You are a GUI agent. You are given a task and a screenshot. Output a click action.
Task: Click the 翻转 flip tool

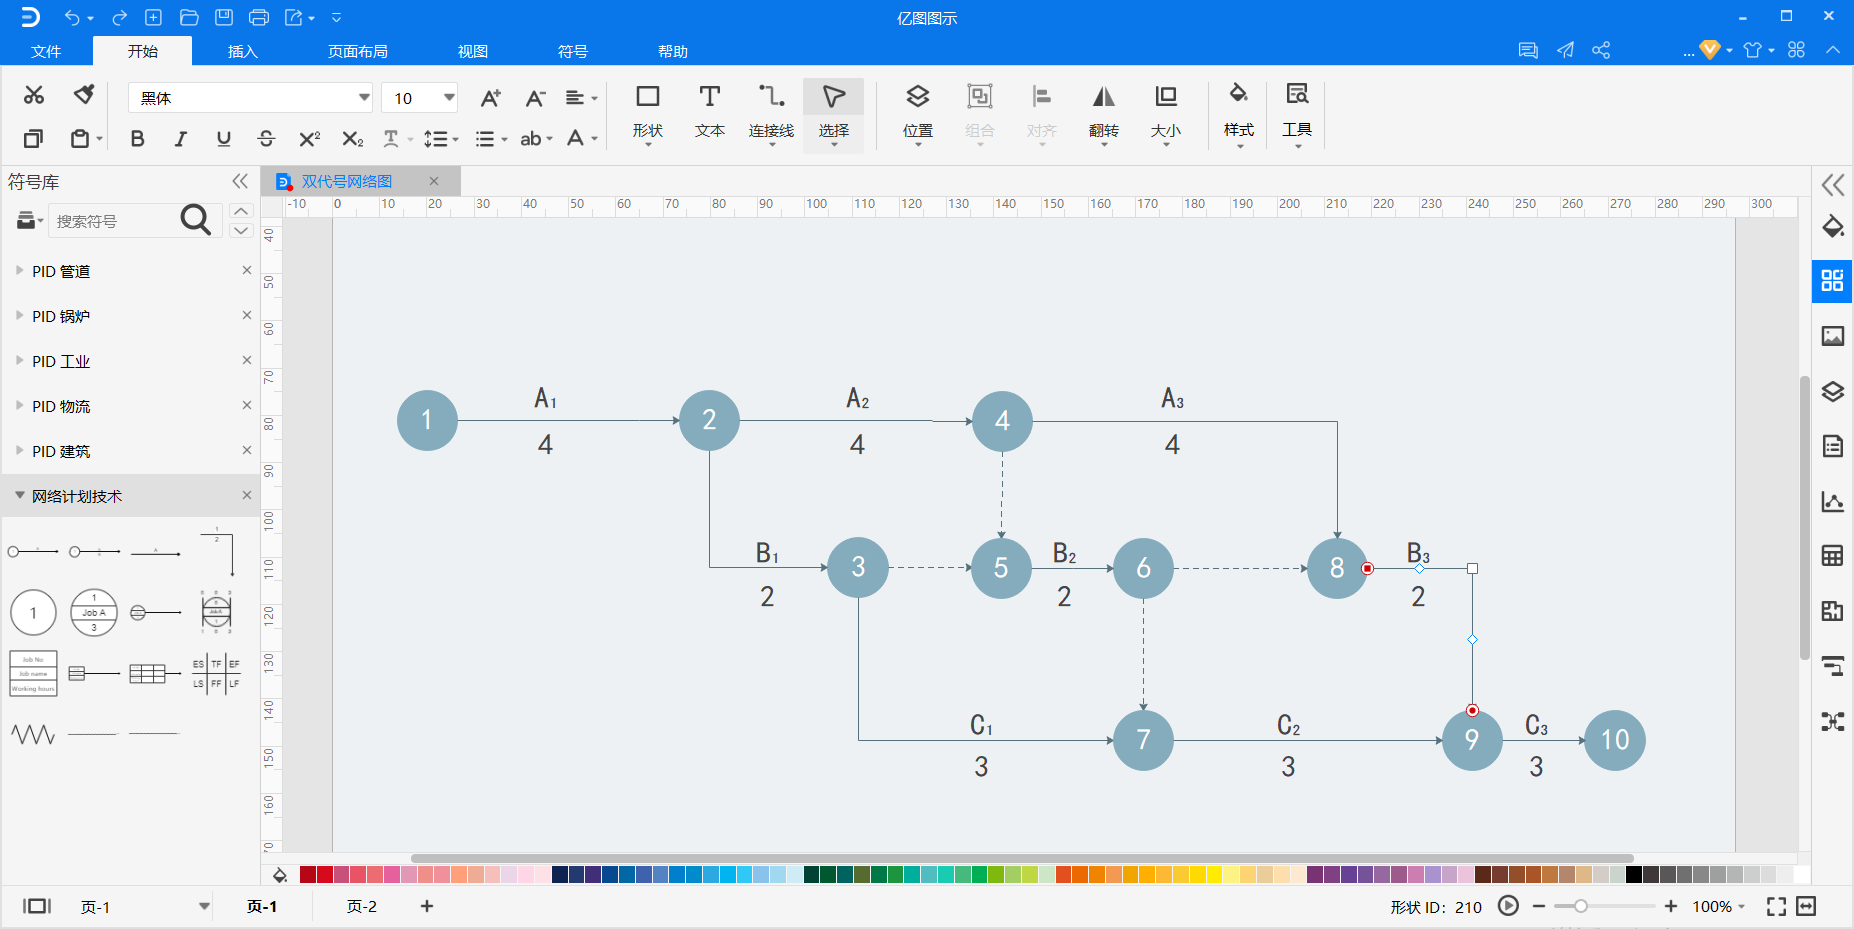1104,113
